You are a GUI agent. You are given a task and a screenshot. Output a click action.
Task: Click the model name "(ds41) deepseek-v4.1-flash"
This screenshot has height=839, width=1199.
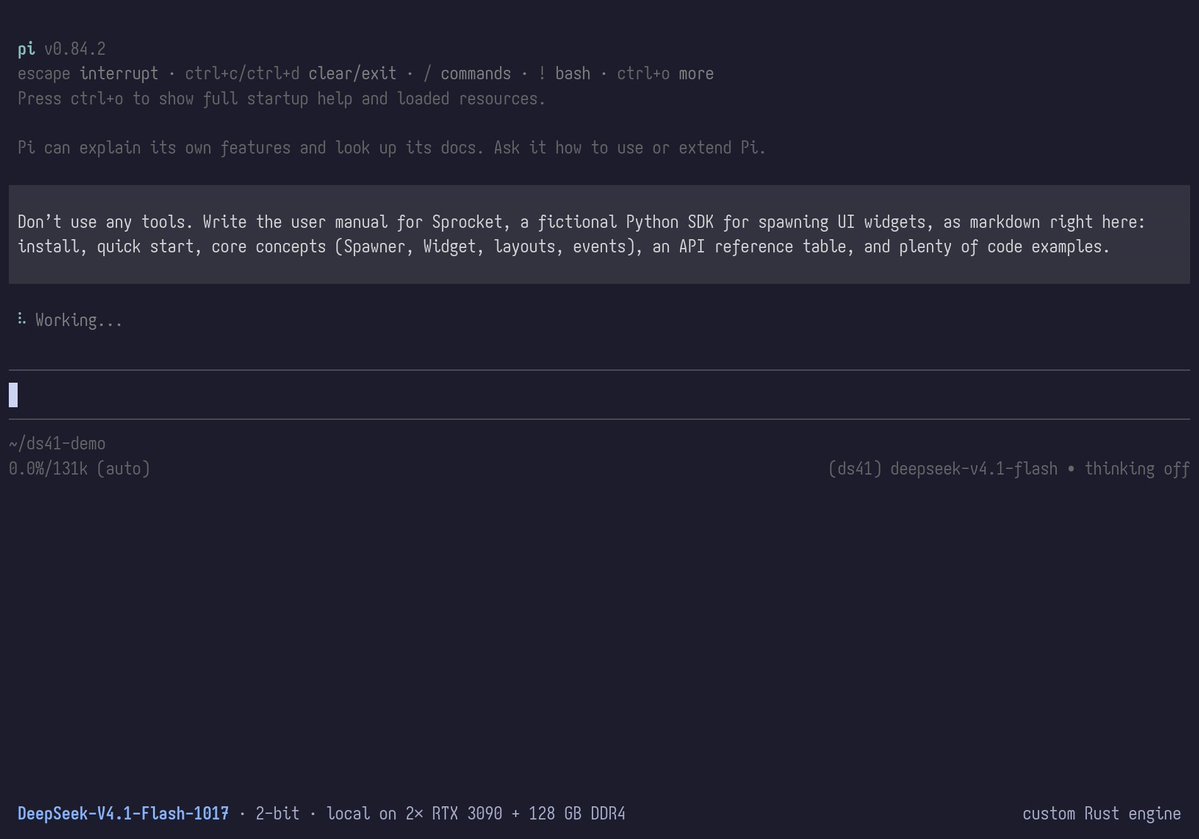tap(943, 468)
